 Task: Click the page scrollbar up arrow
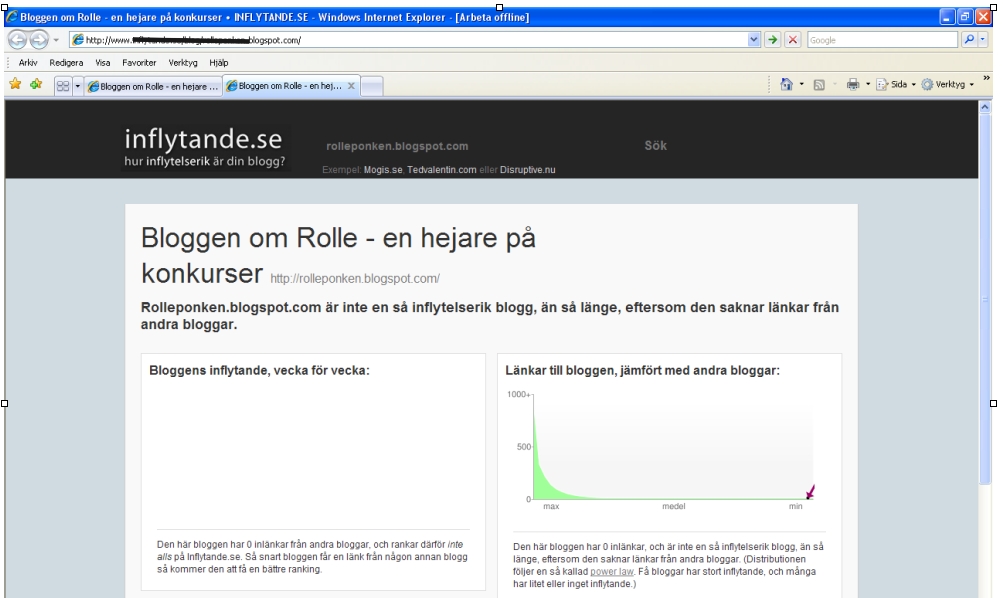[985, 107]
